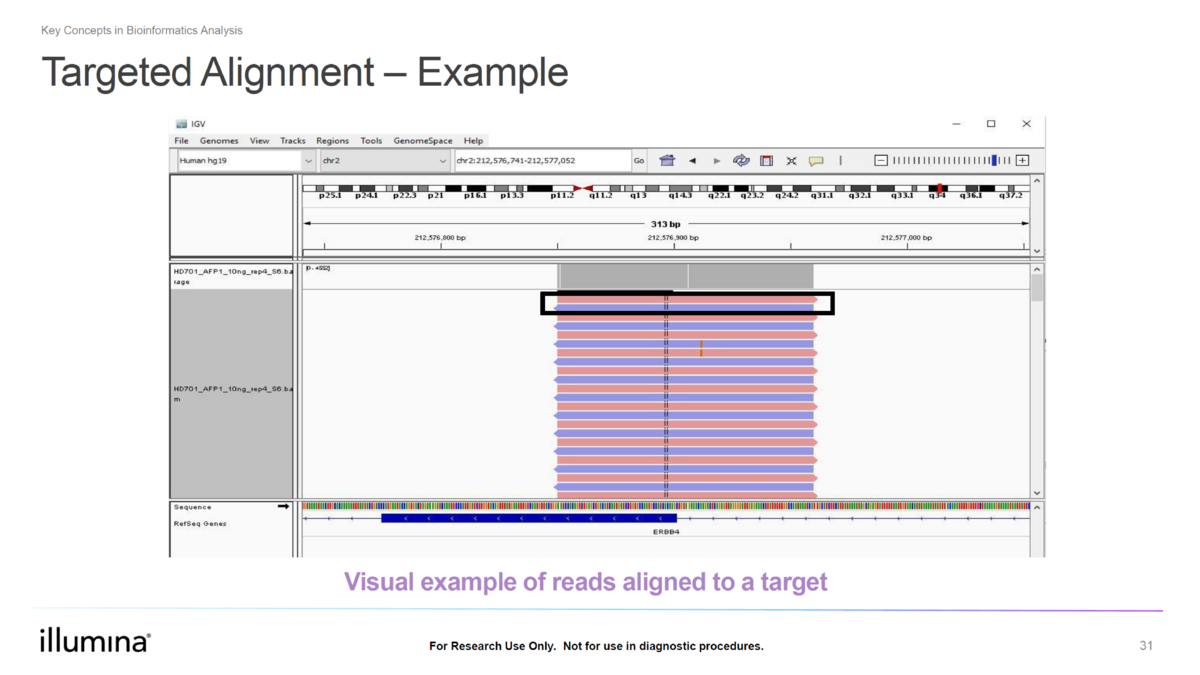This screenshot has width=1200, height=675.
Task: Open the GenomeSpace menu
Action: [x=422, y=141]
